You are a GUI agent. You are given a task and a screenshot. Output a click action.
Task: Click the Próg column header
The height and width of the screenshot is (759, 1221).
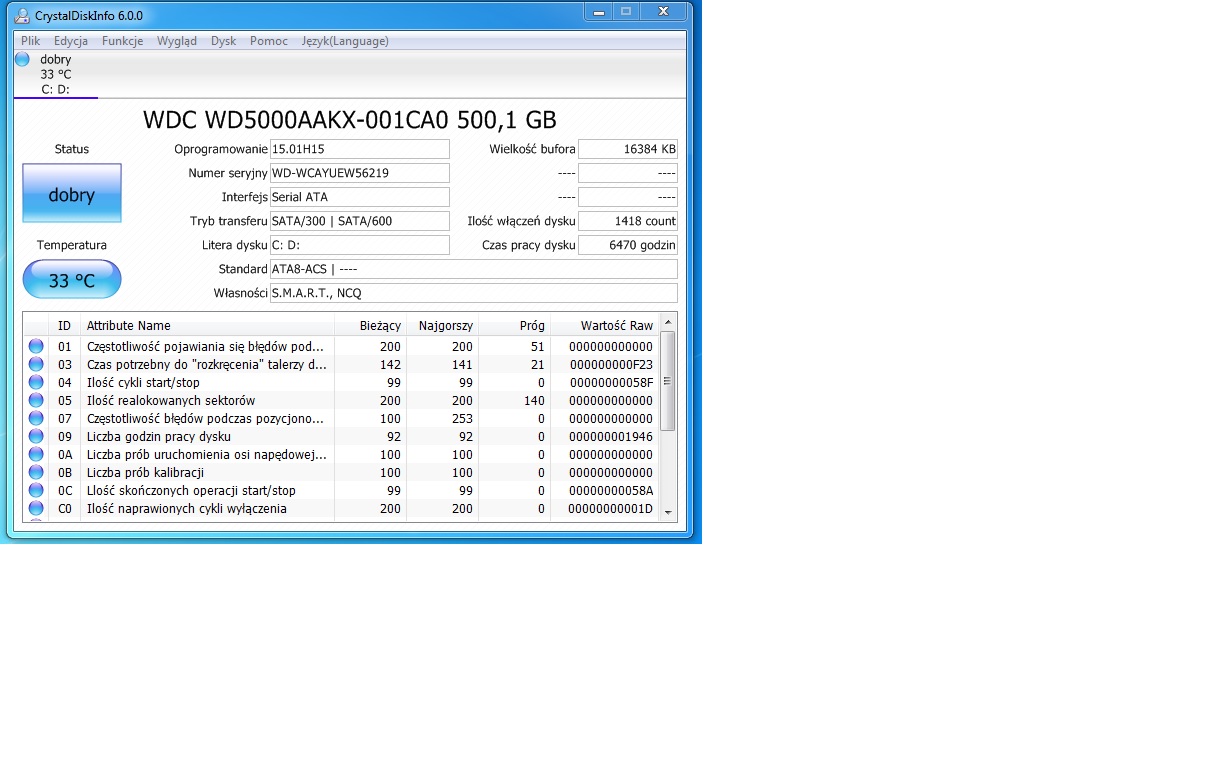point(514,325)
